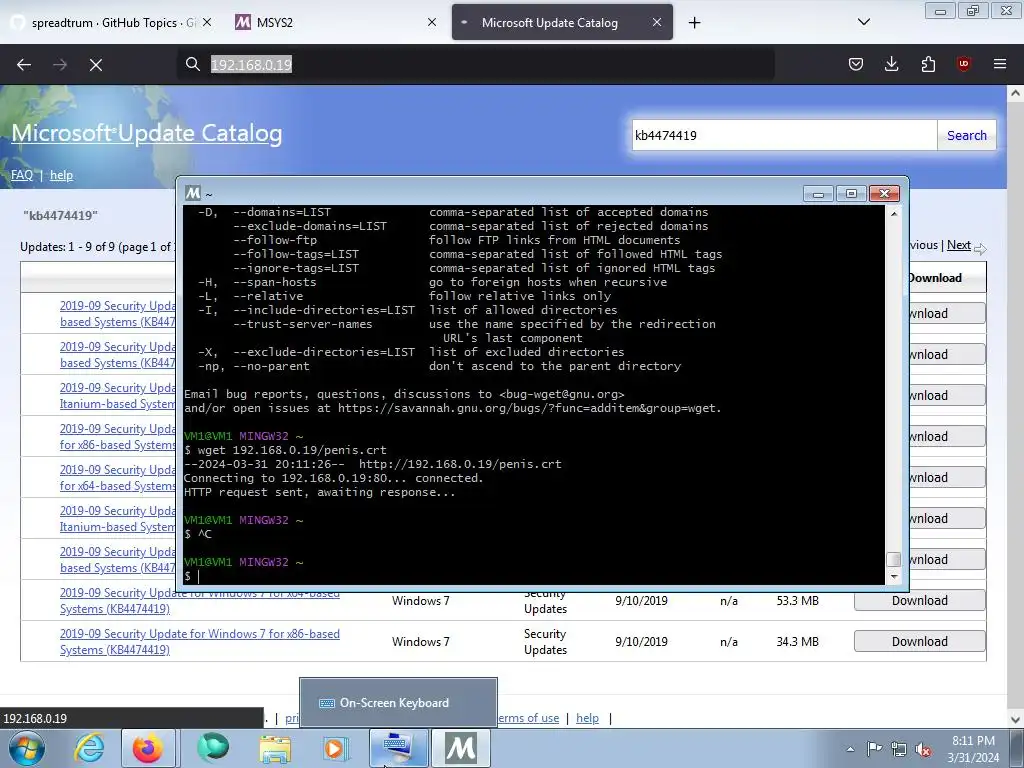This screenshot has width=1024, height=768.
Task: Switch to the MSYS2 taskbar button
Action: [x=461, y=748]
